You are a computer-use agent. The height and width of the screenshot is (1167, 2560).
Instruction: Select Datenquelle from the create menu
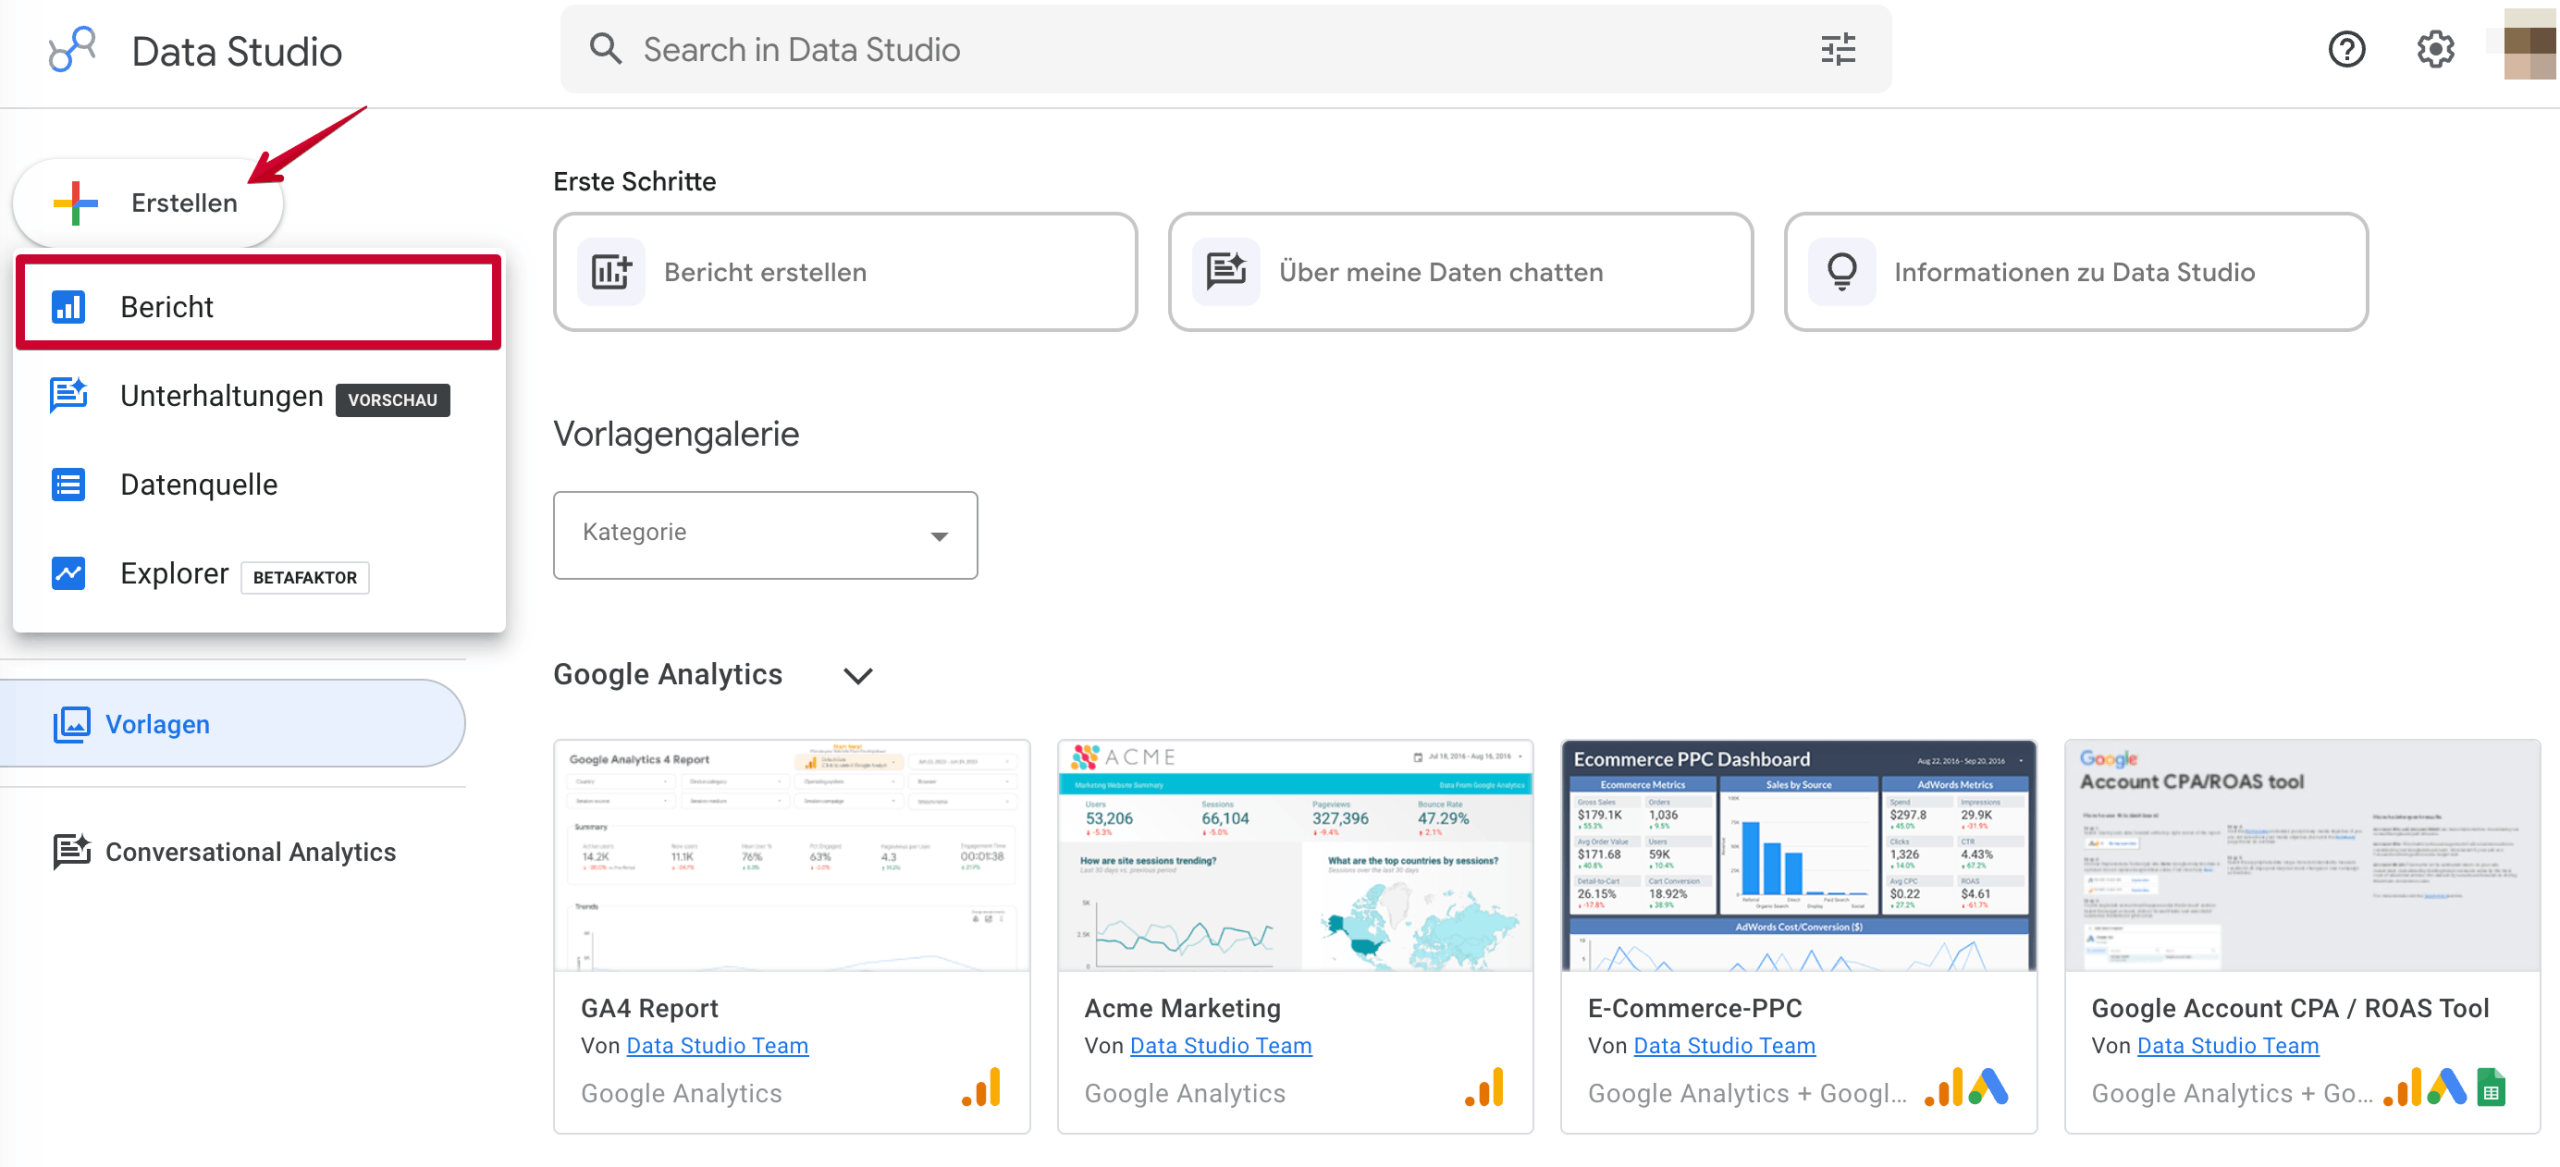pos(258,485)
